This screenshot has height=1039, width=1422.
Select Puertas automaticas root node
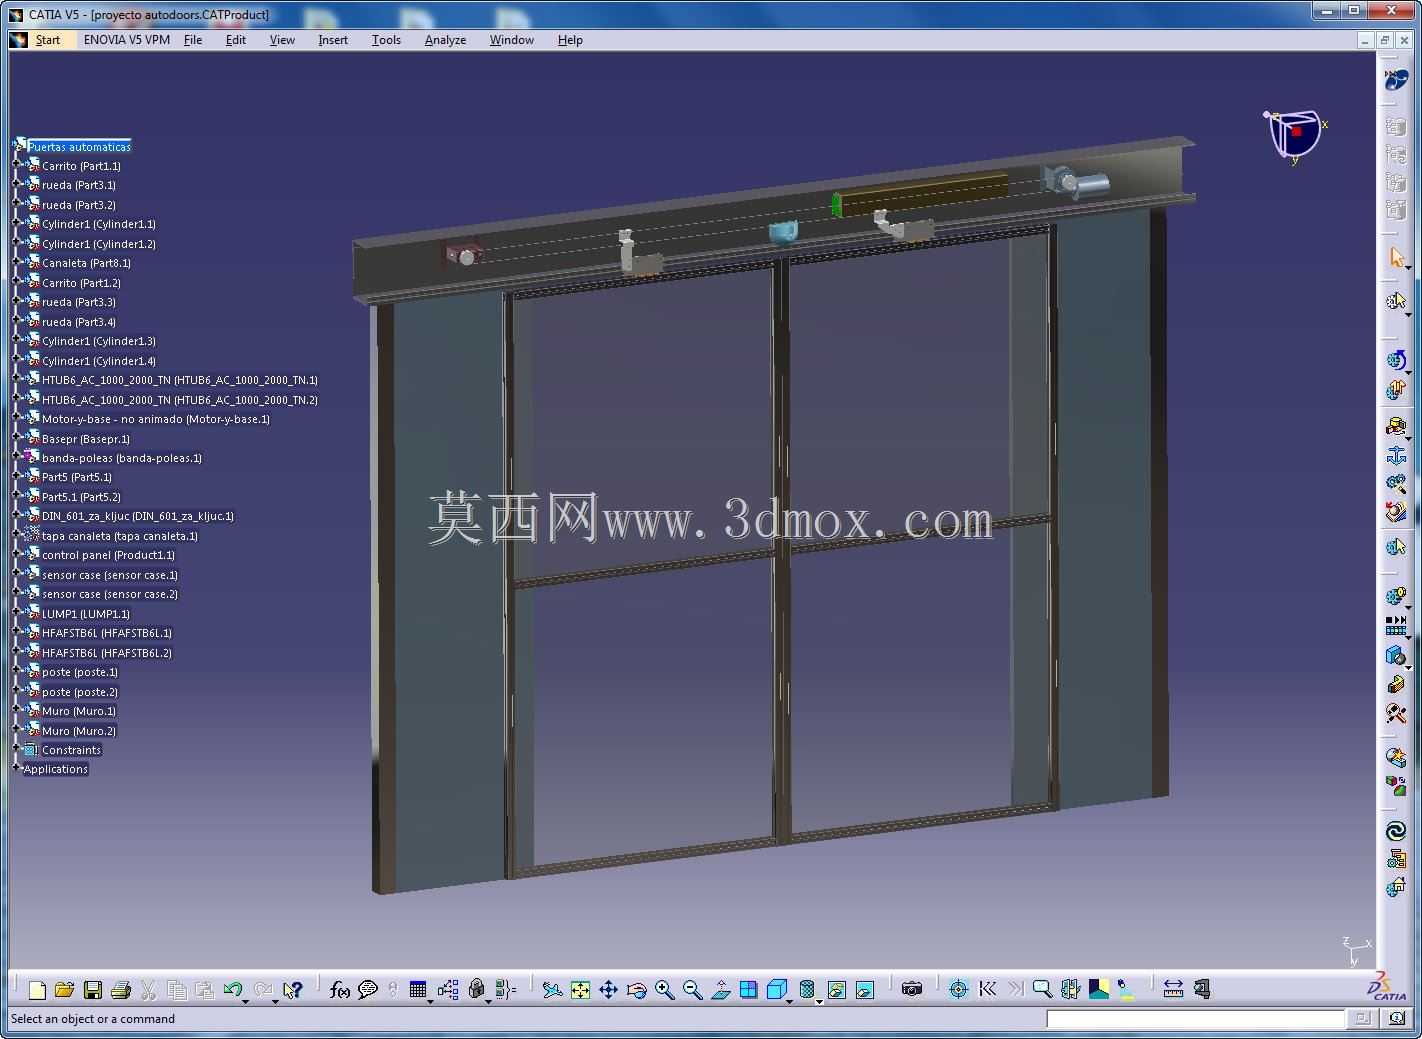(x=79, y=147)
